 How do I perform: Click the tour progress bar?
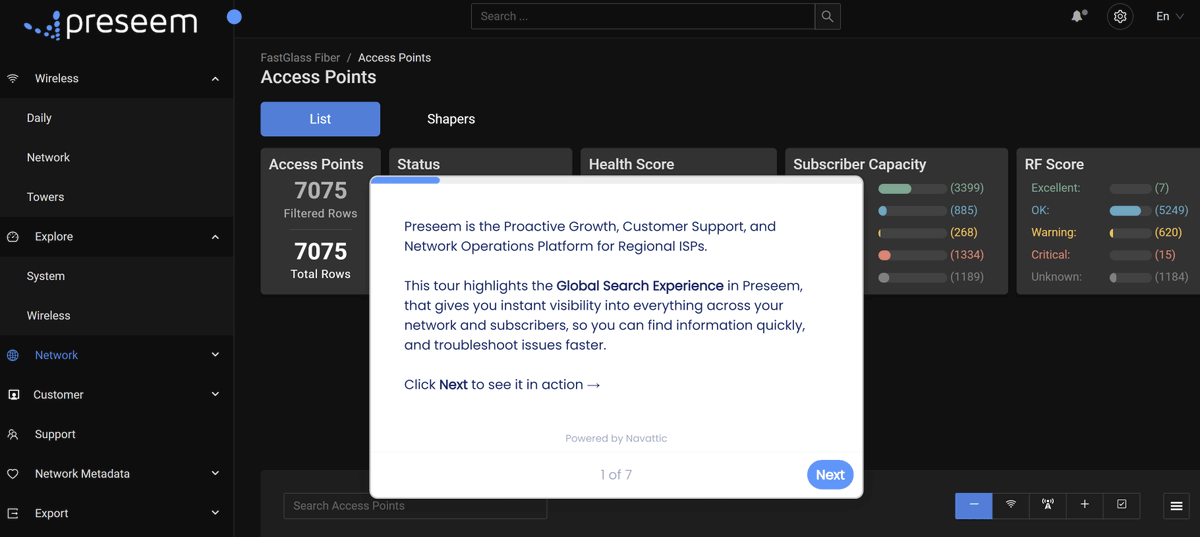pos(616,180)
